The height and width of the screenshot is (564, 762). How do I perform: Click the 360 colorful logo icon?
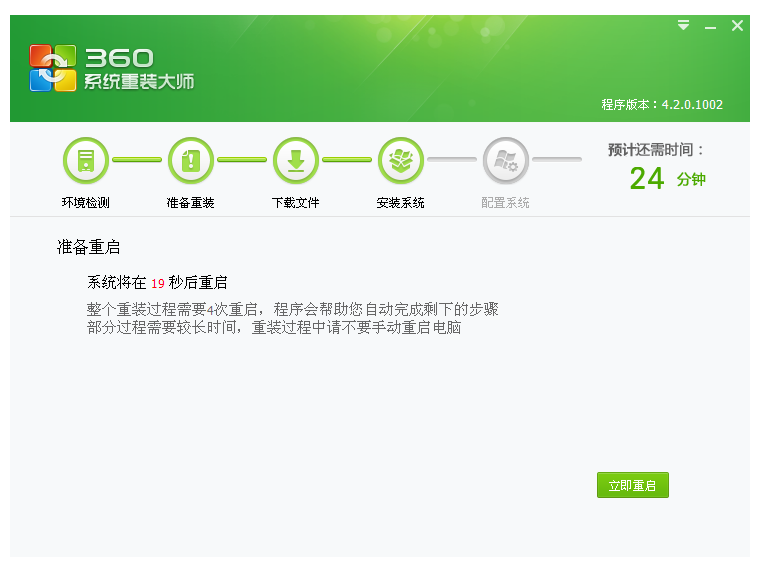click(53, 68)
